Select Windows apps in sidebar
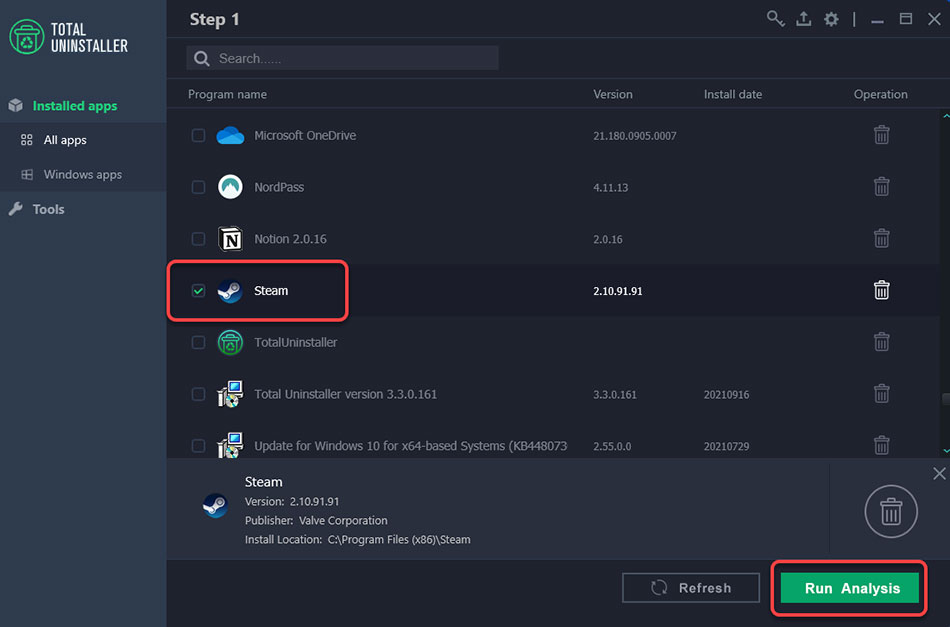This screenshot has width=950, height=627. [x=83, y=174]
